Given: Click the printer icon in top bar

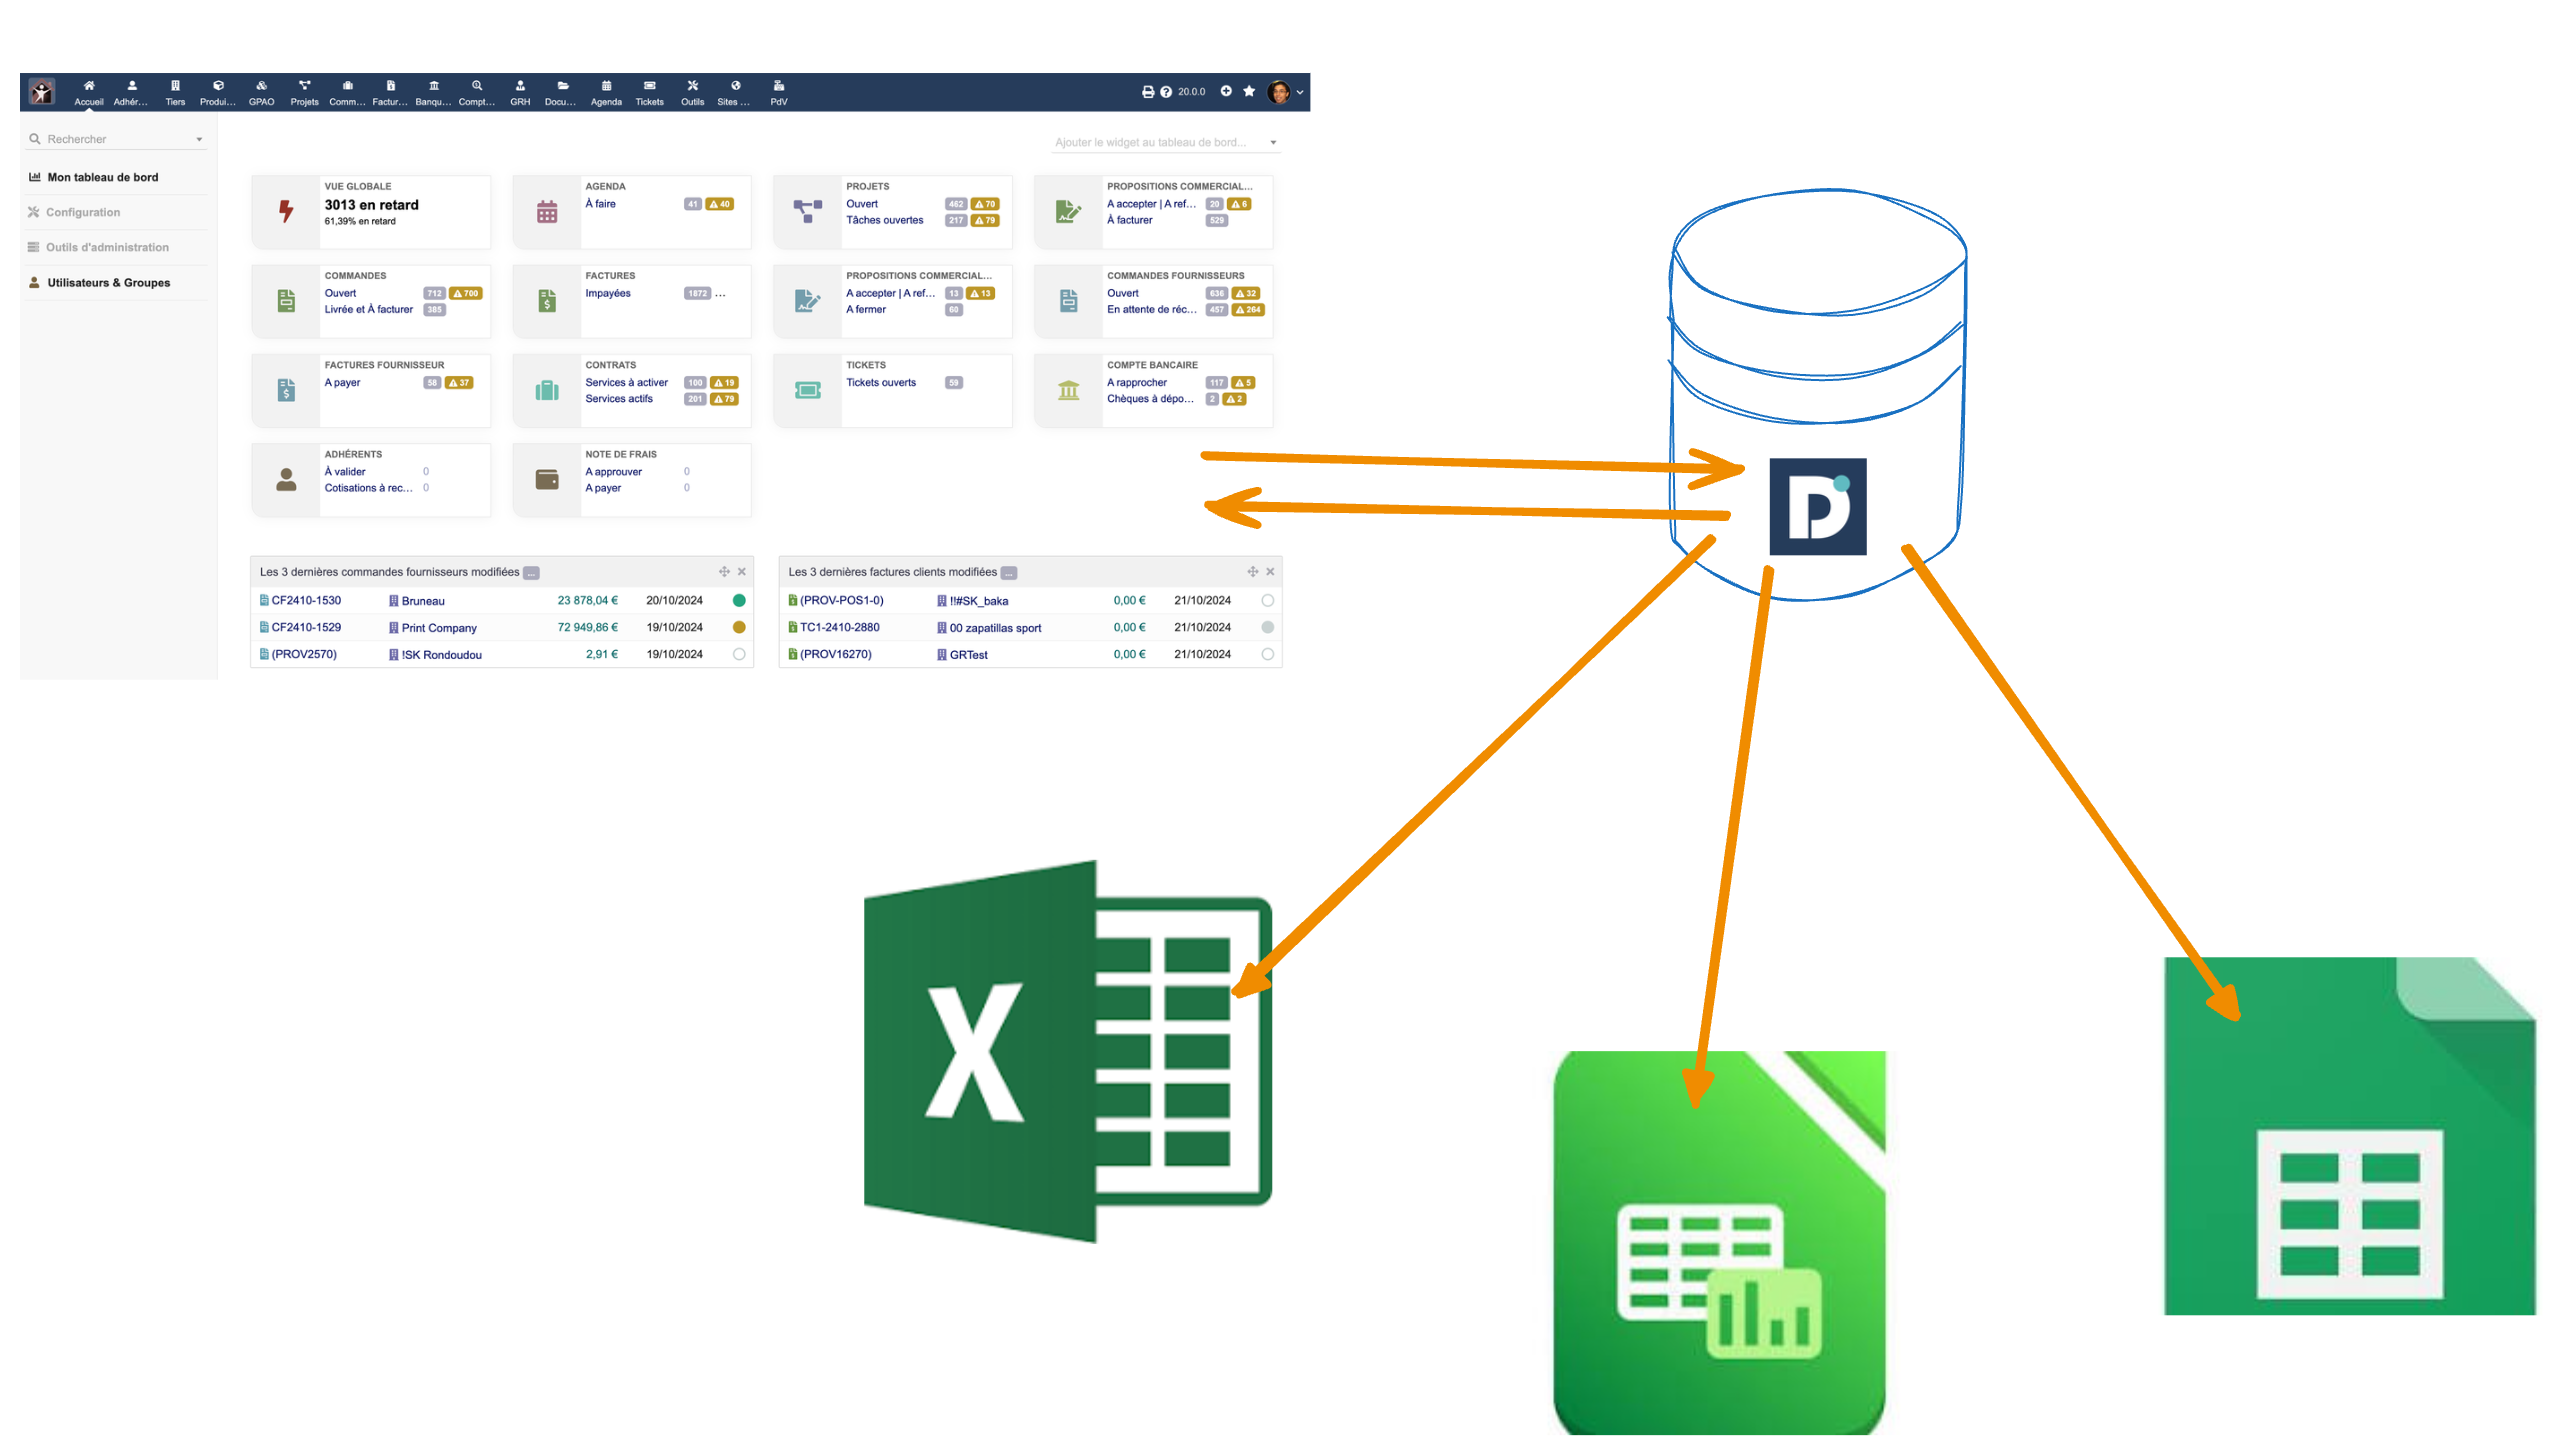Looking at the screenshot, I should pos(1147,92).
